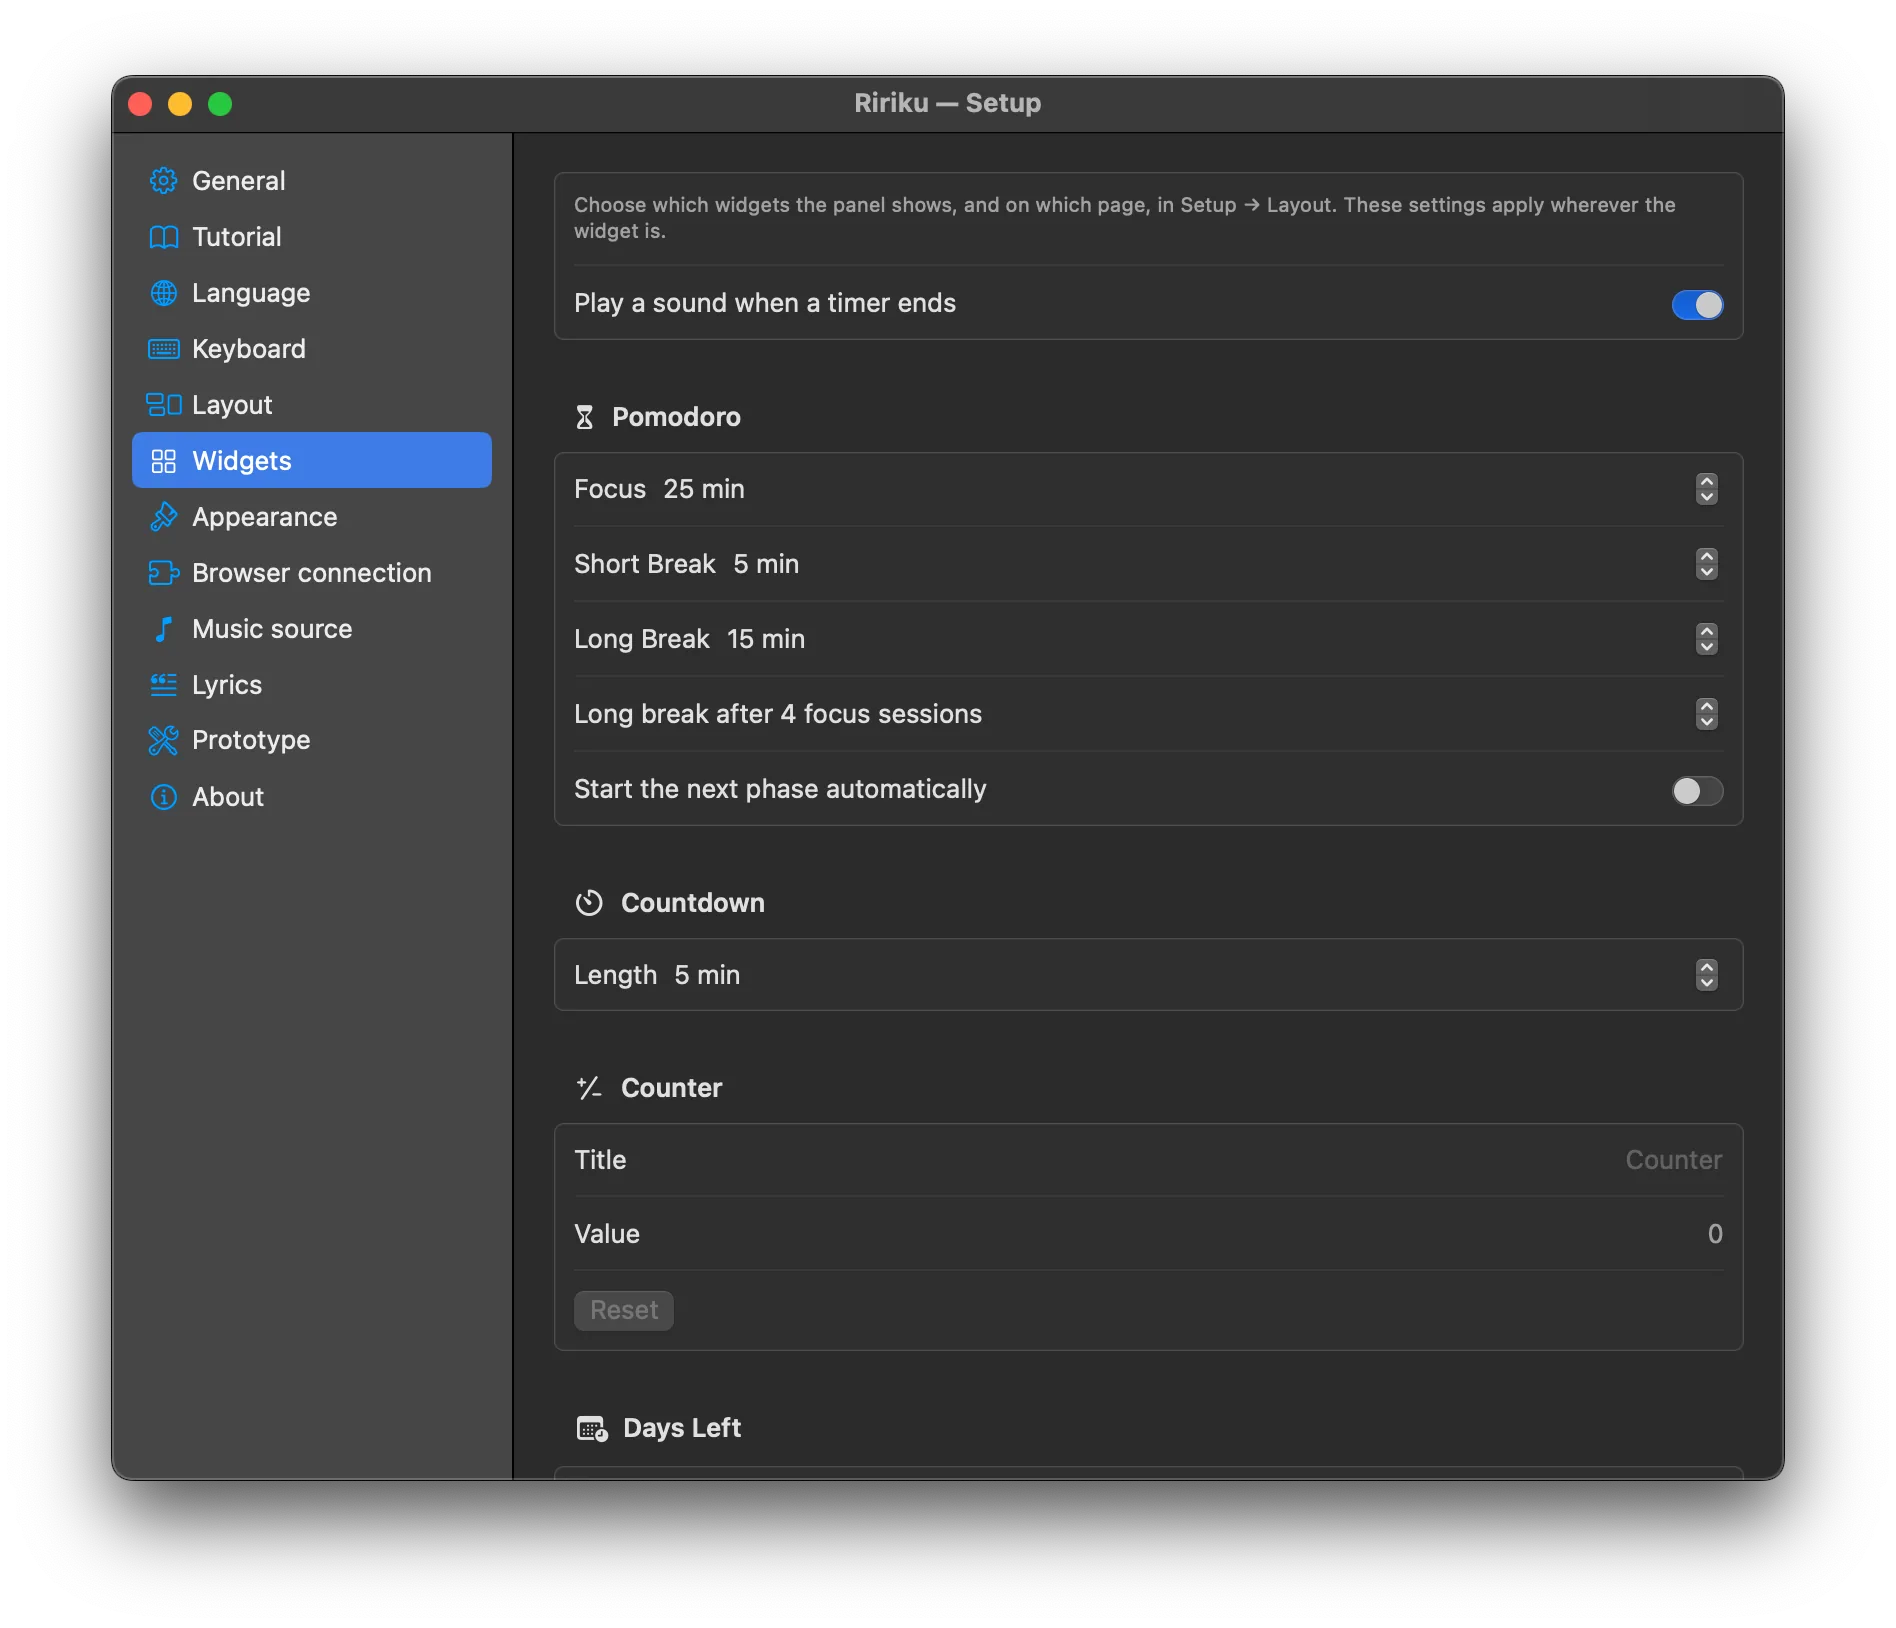Click the About info icon
Screen dimensions: 1896x1628
[163, 797]
